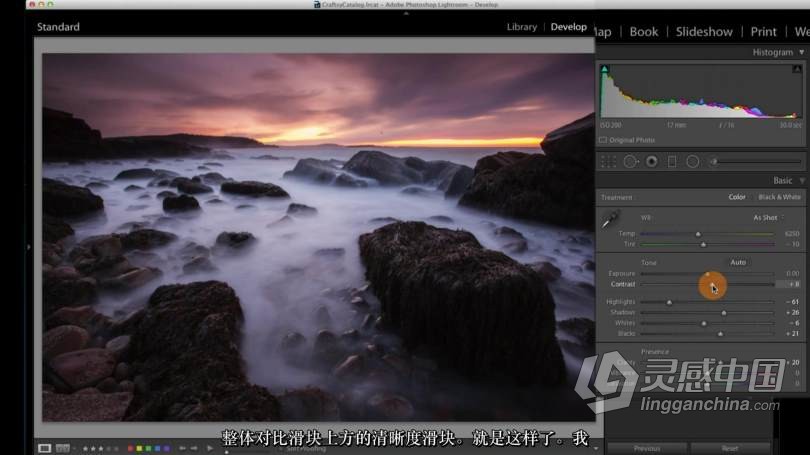Click the ISO 200 histogram label
The height and width of the screenshot is (455, 810).
click(611, 125)
